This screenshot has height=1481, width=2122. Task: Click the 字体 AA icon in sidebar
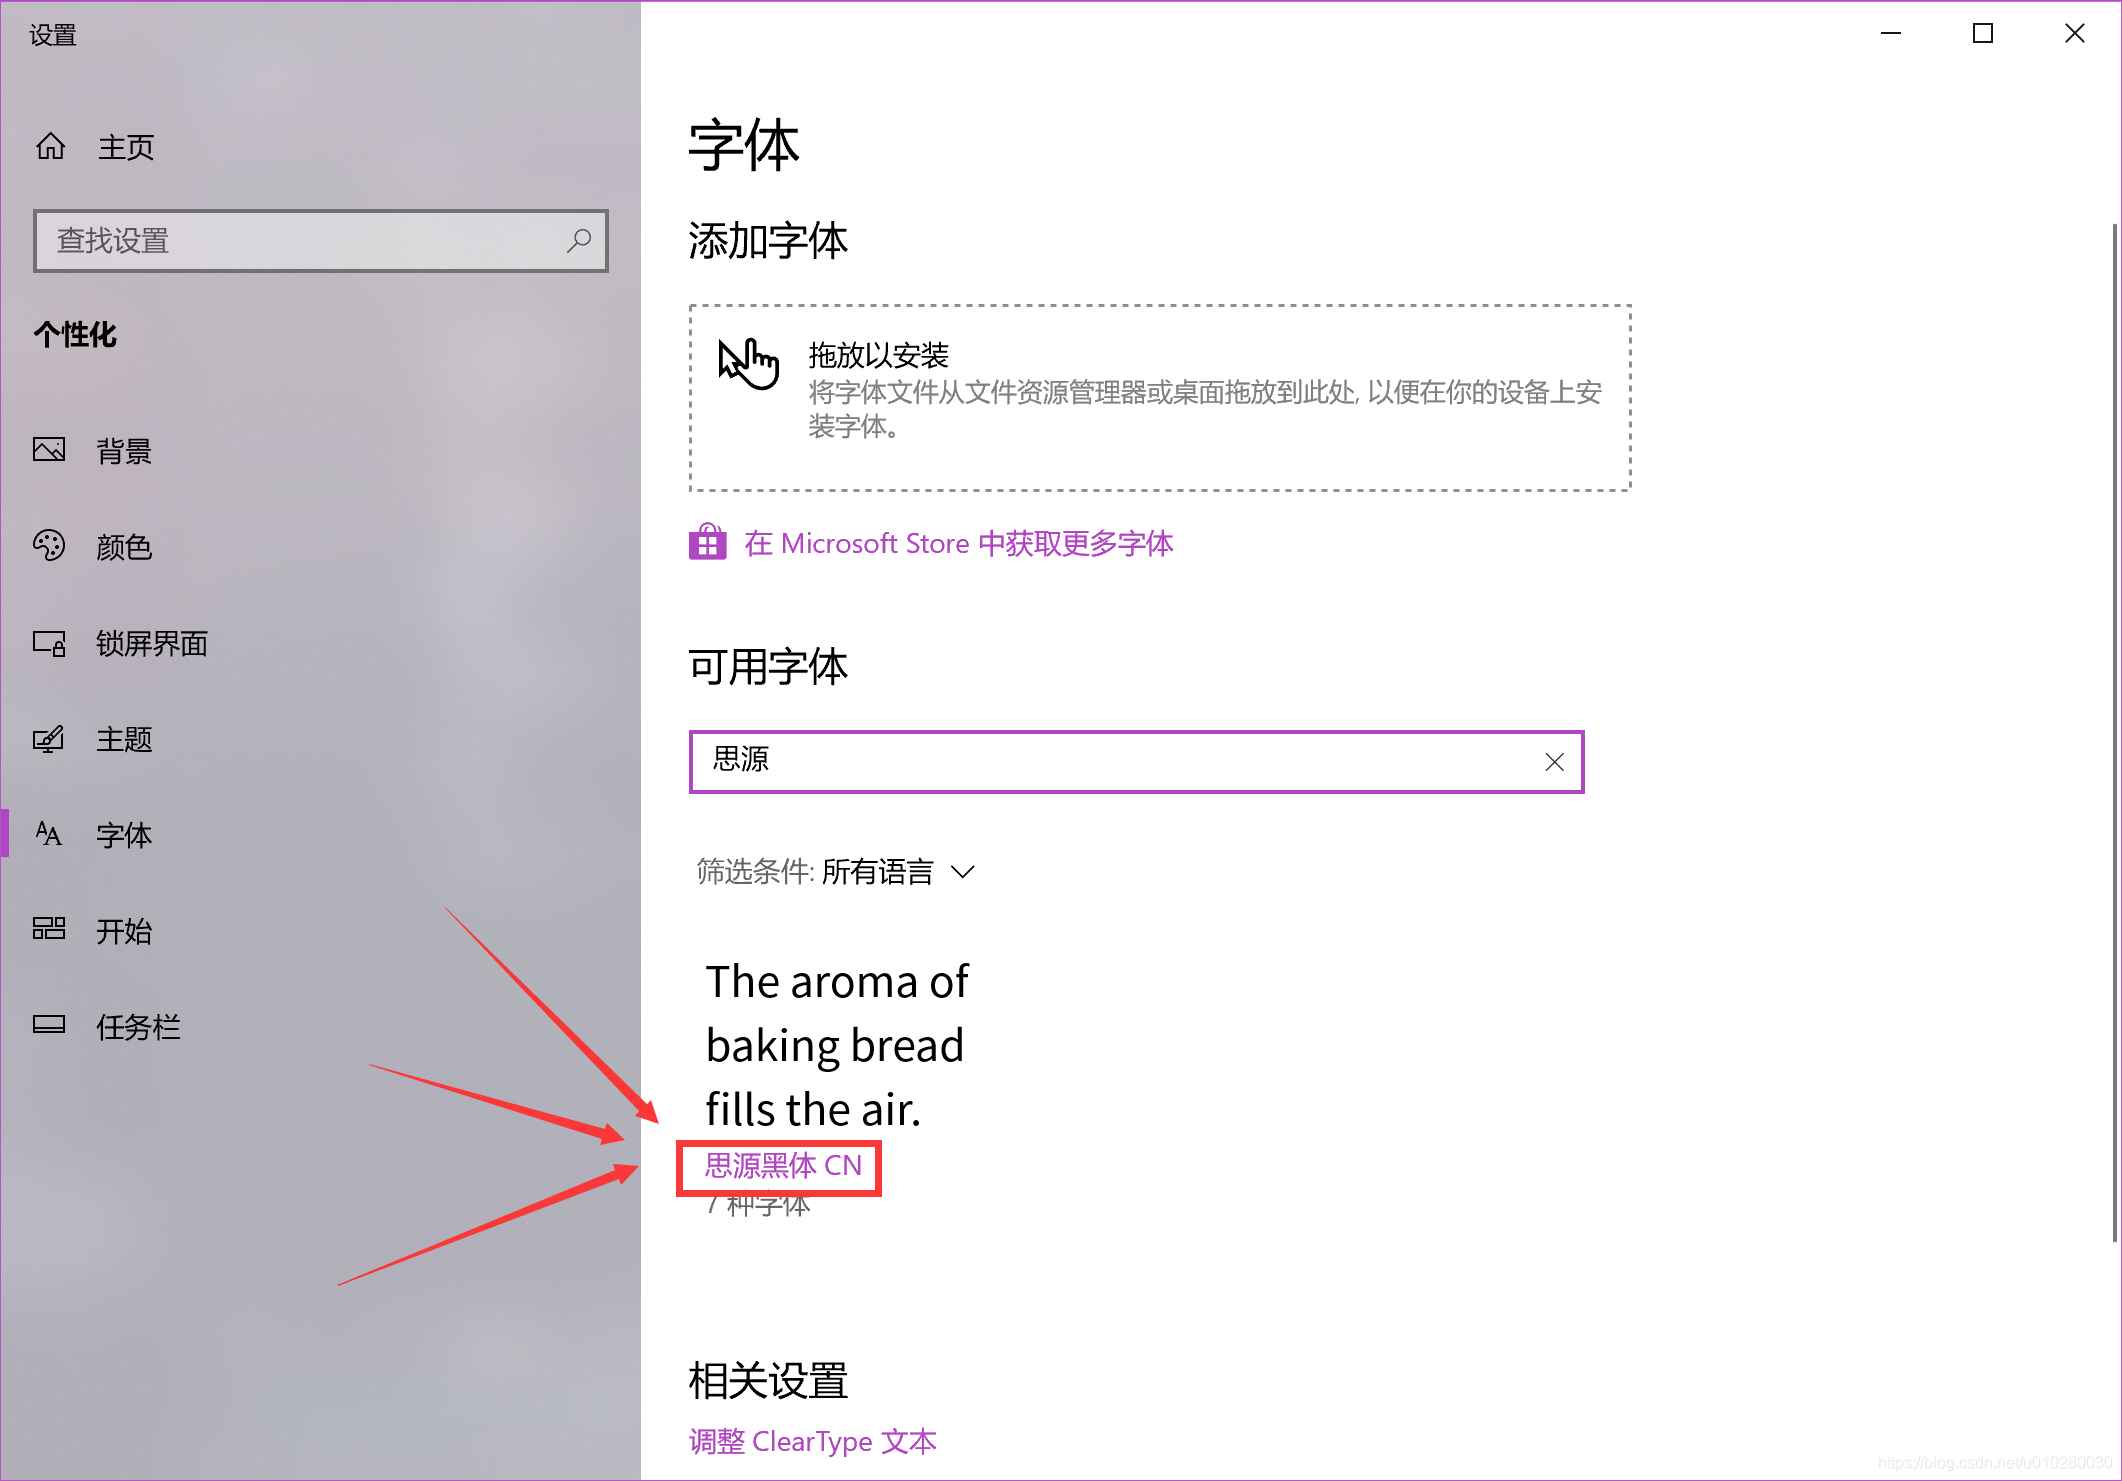pos(49,834)
